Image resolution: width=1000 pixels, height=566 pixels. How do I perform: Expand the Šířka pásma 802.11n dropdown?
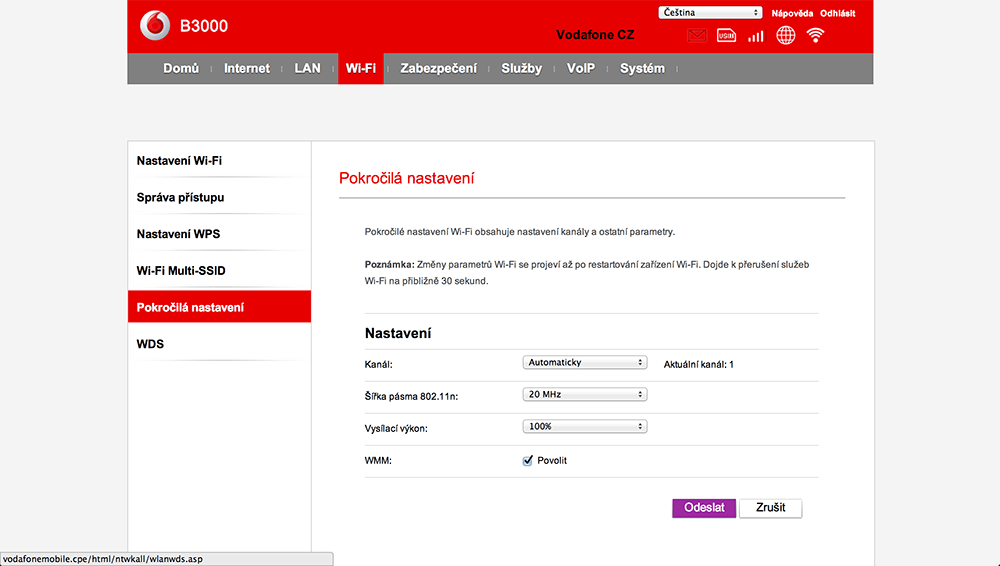click(585, 395)
